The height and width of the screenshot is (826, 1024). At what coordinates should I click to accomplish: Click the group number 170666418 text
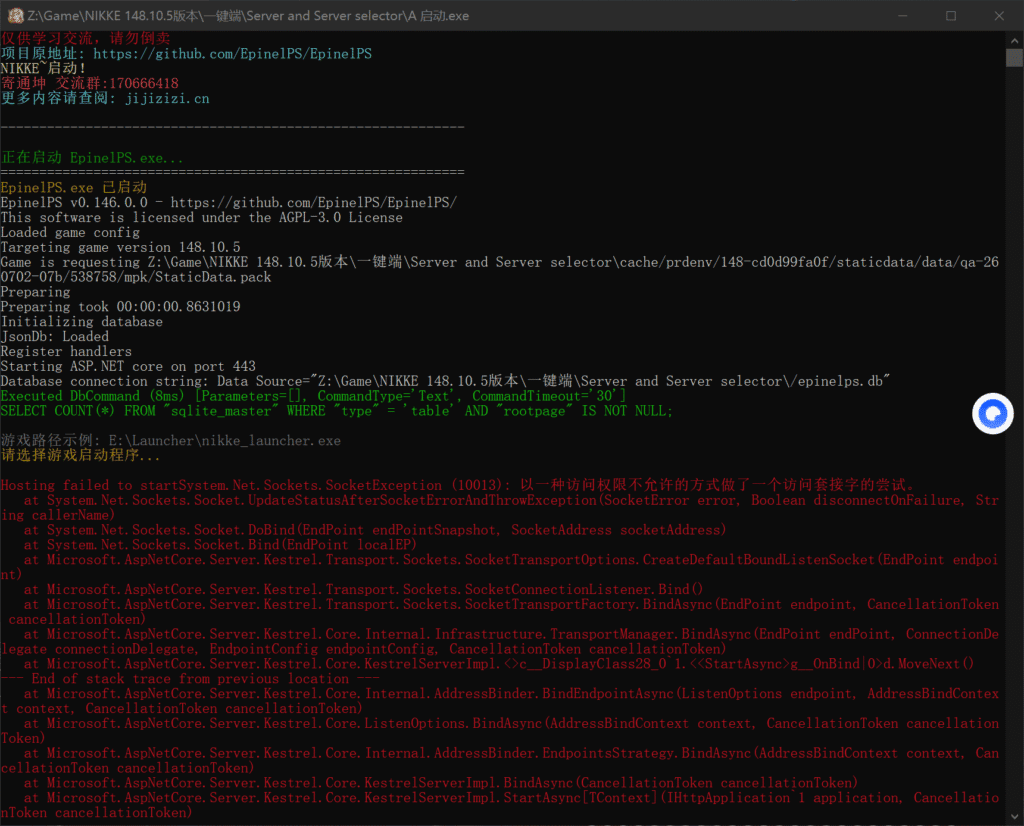pos(144,84)
